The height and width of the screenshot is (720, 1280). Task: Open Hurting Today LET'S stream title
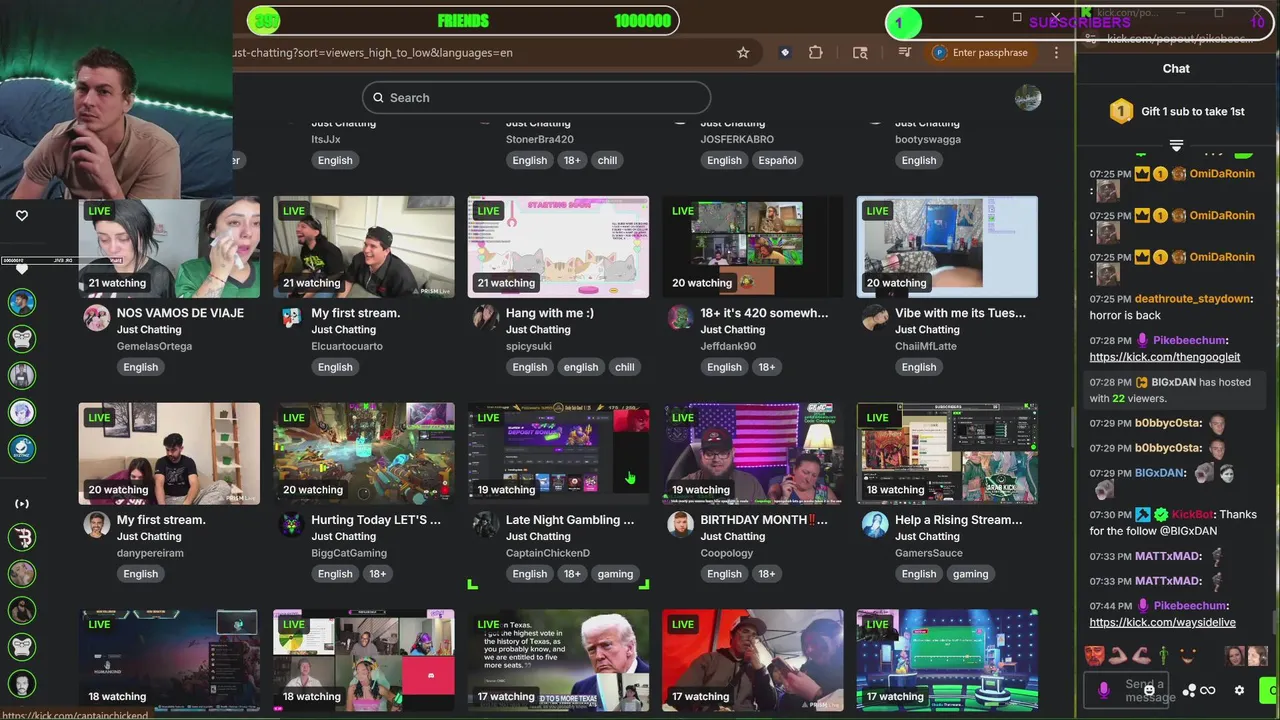(x=376, y=520)
